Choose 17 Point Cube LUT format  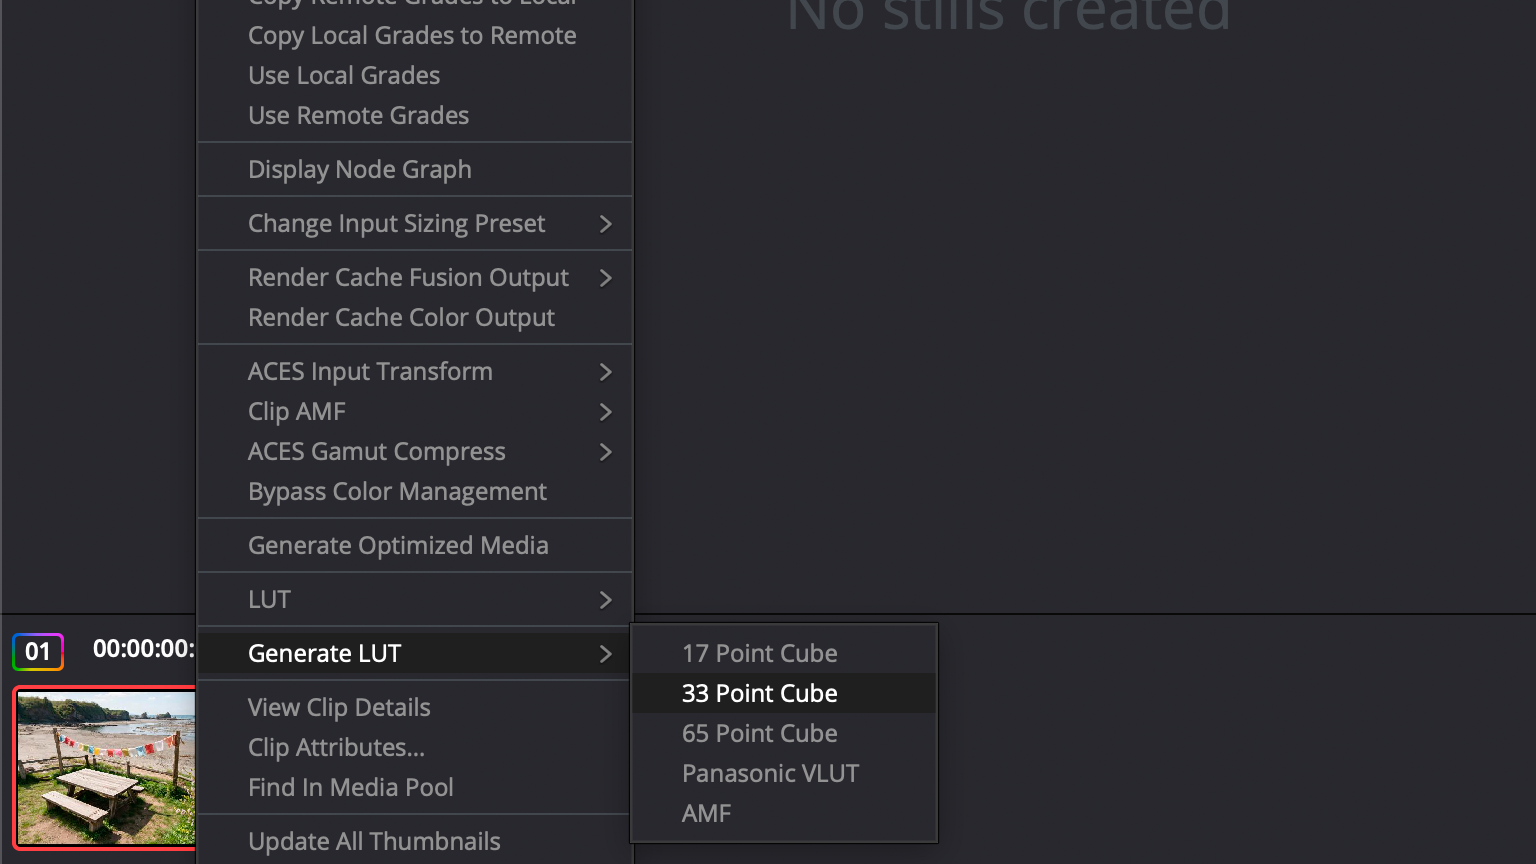coord(759,653)
